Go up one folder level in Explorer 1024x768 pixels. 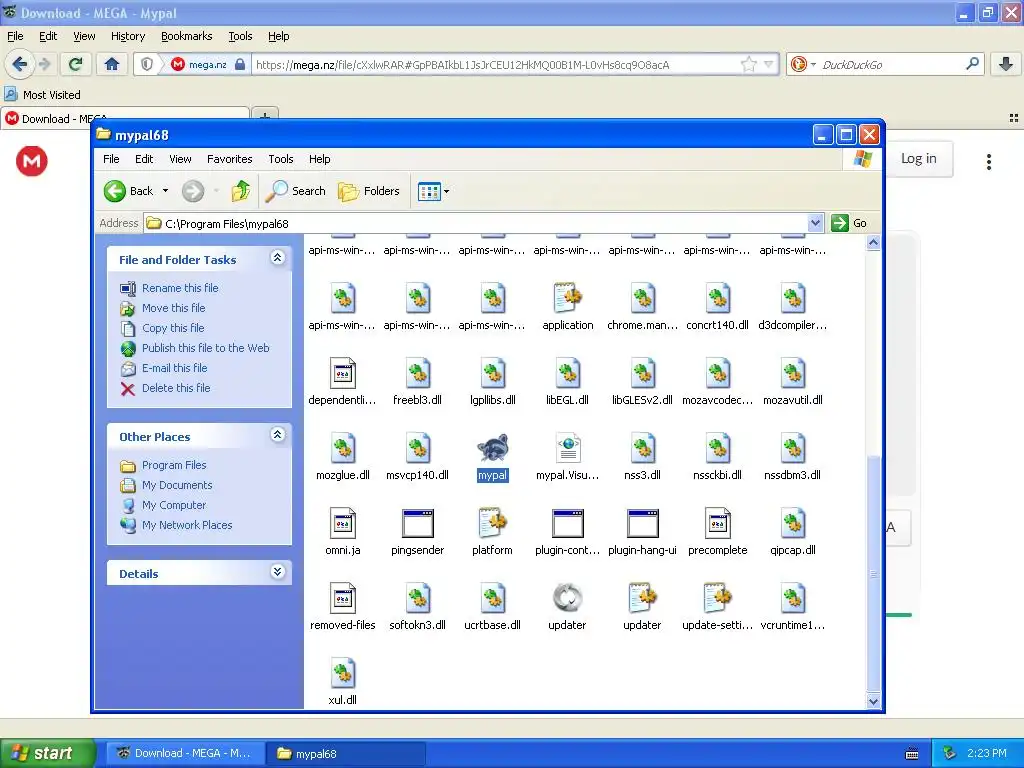240,191
